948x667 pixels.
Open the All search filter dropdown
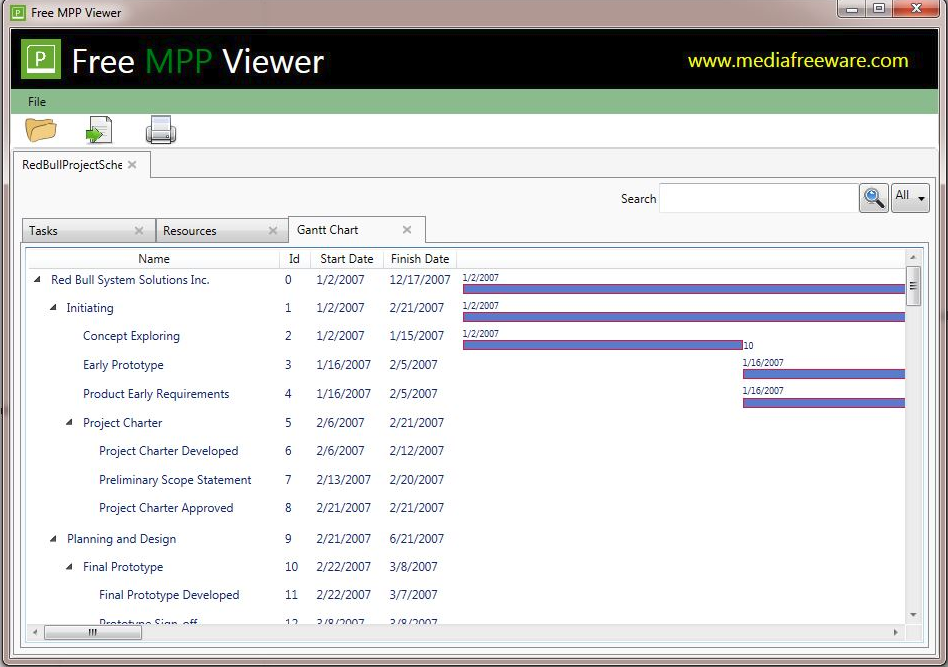click(911, 198)
